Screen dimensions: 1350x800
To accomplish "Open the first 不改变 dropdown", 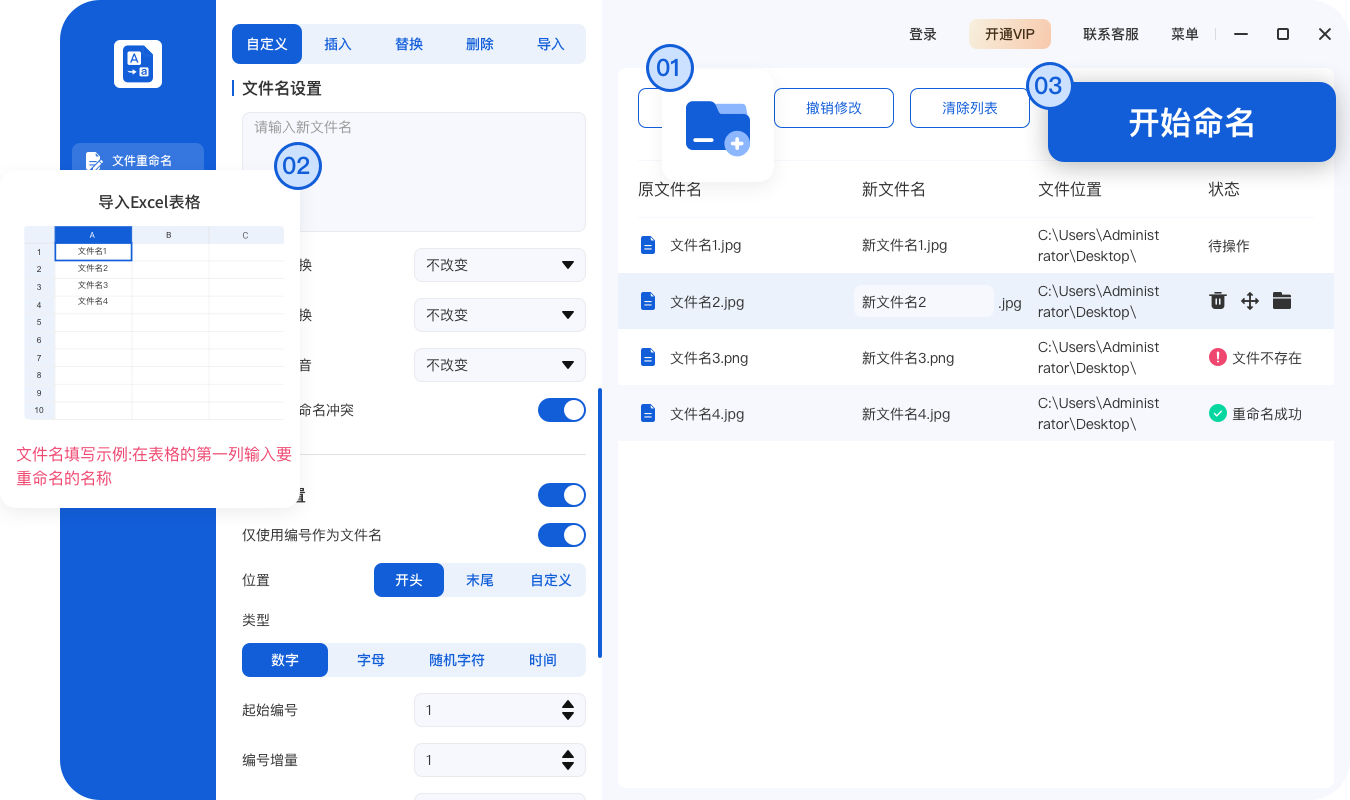I will click(x=499, y=264).
